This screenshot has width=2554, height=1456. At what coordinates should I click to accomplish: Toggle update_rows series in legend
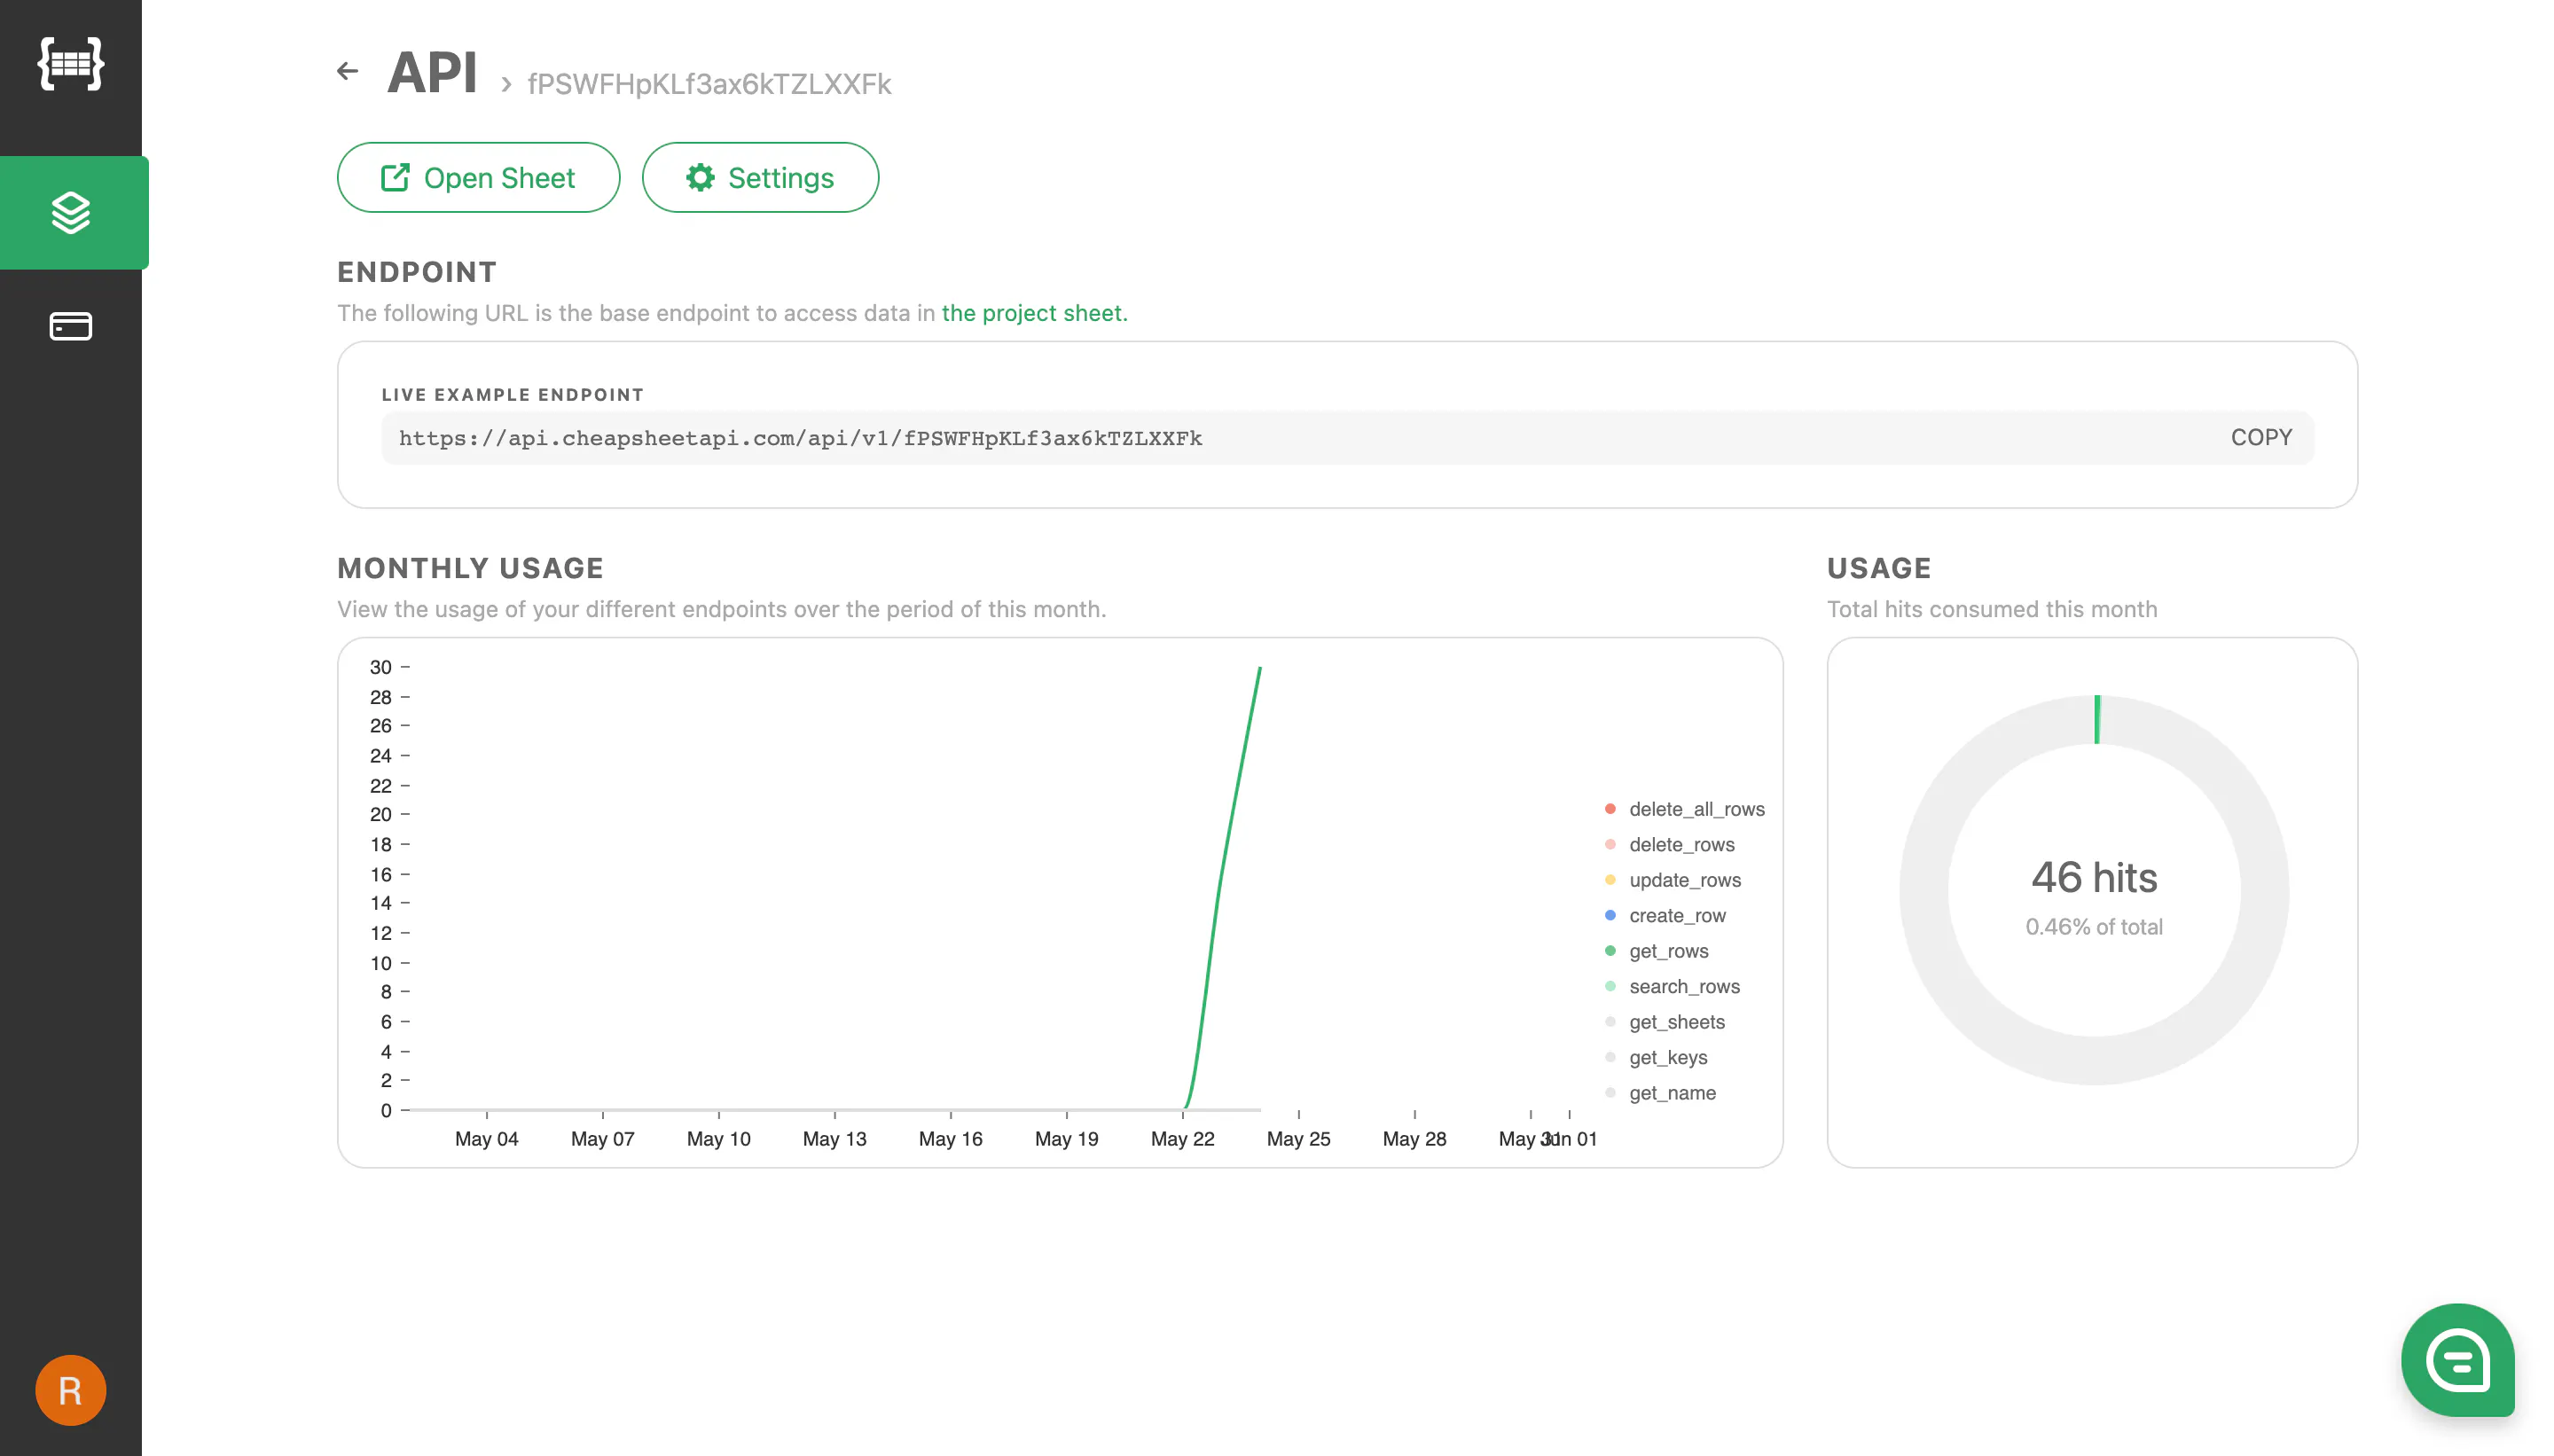click(x=1673, y=880)
